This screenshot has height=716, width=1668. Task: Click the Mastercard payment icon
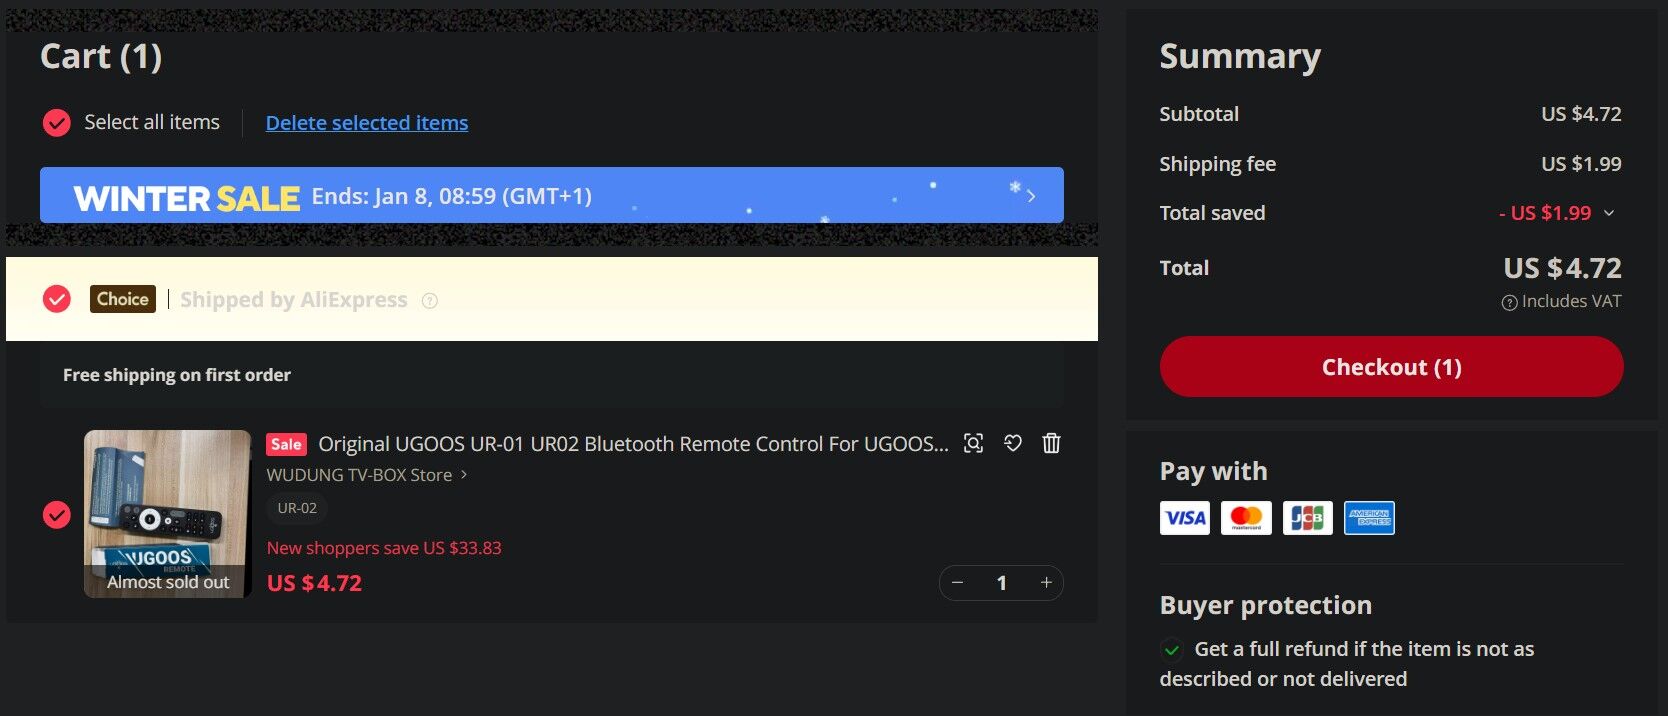point(1246,518)
